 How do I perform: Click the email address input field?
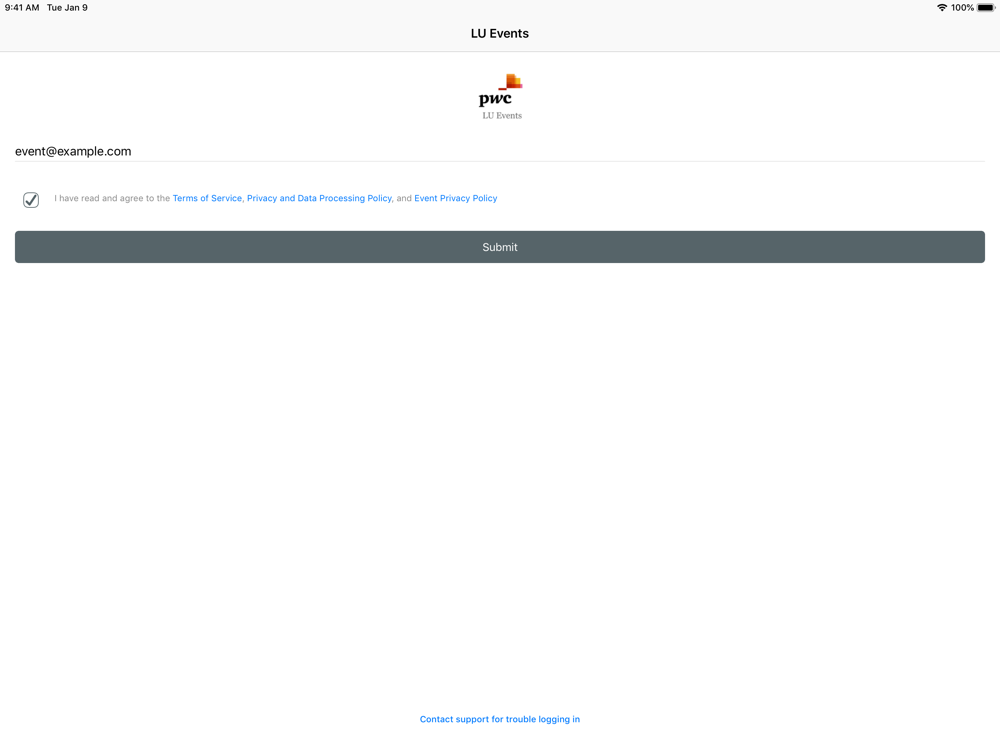(x=500, y=151)
